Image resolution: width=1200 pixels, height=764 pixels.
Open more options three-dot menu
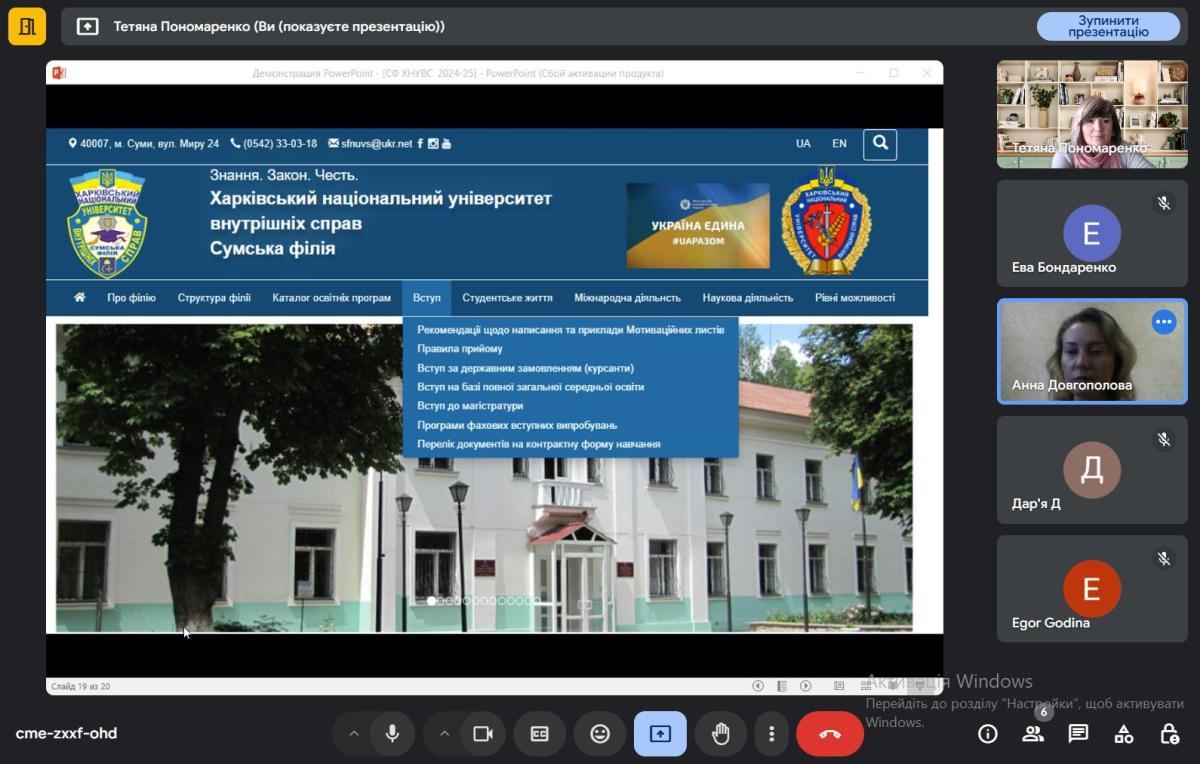point(771,734)
